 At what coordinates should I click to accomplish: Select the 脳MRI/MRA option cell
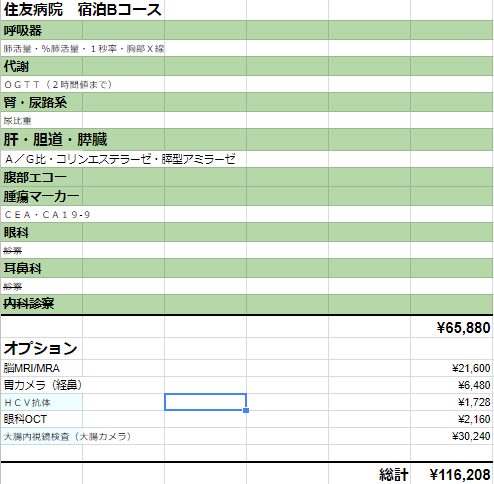tap(42, 368)
